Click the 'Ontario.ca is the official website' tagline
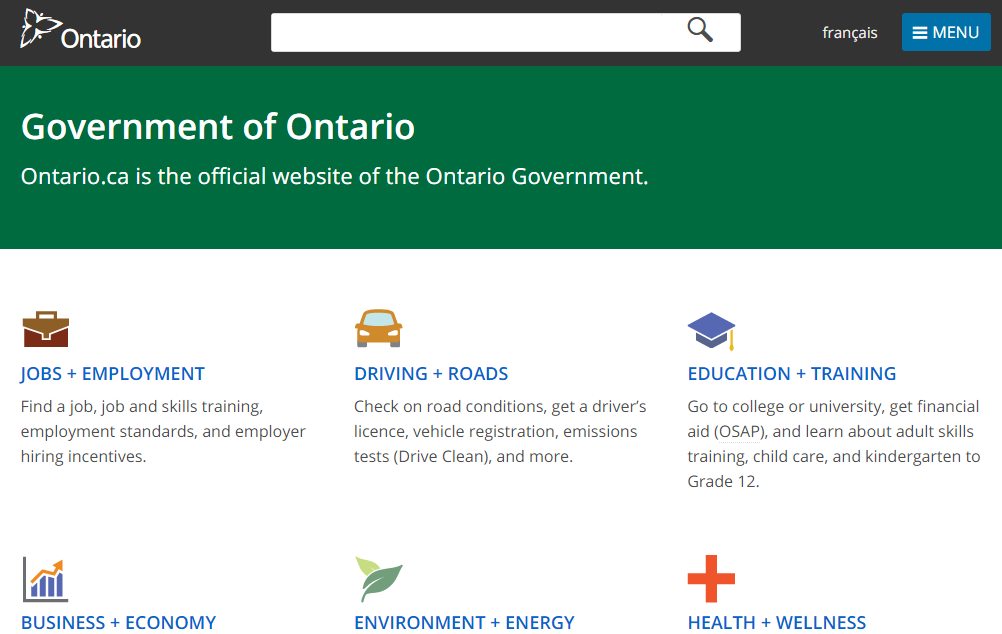The height and width of the screenshot is (634, 1002). pyautogui.click(x=335, y=176)
